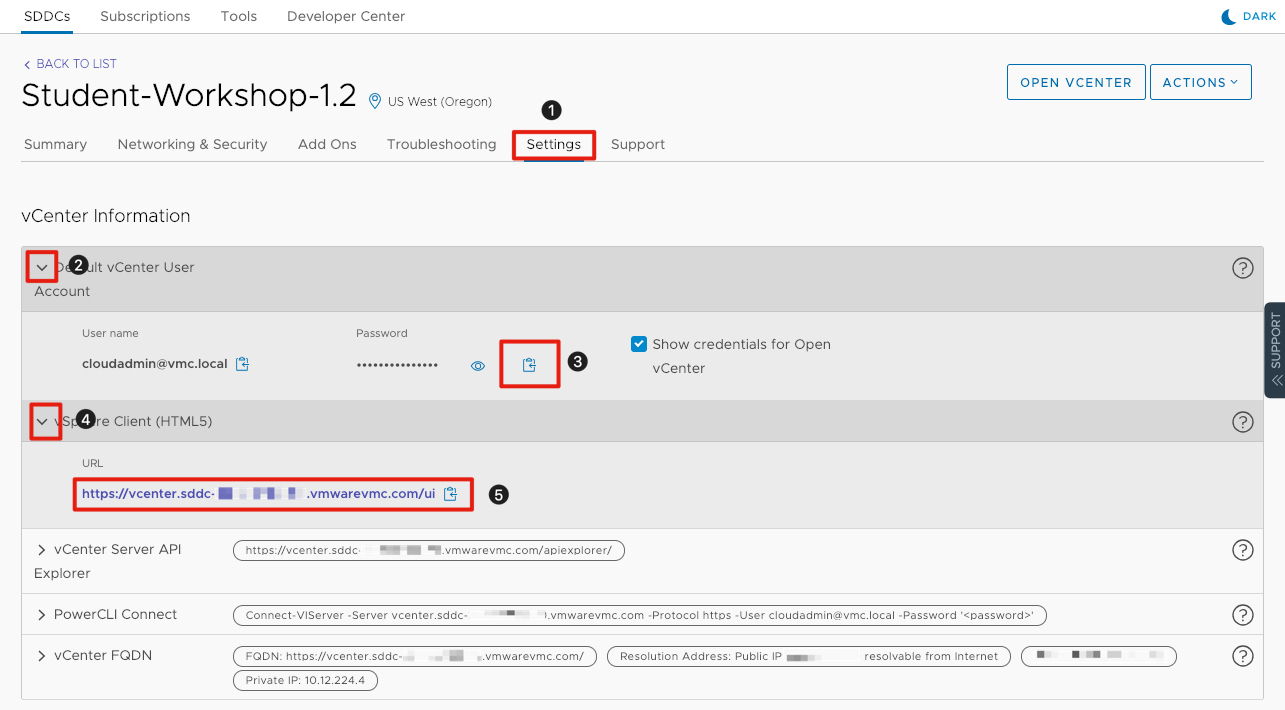
Task: Click the cloudadmin@vmc.local user name text
Action: tap(155, 364)
